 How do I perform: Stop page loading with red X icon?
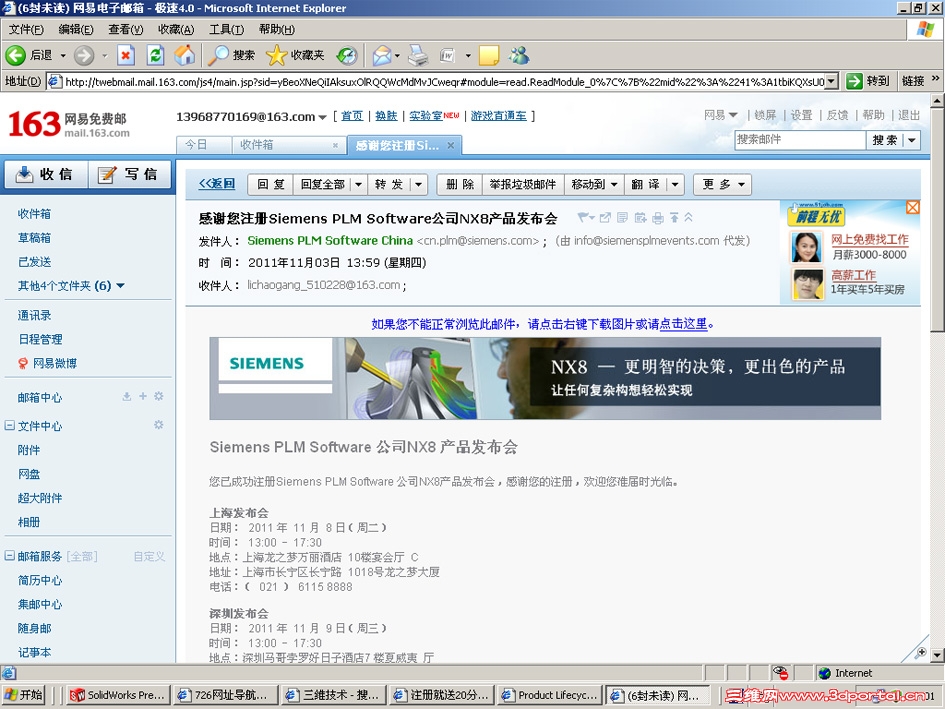(x=125, y=55)
